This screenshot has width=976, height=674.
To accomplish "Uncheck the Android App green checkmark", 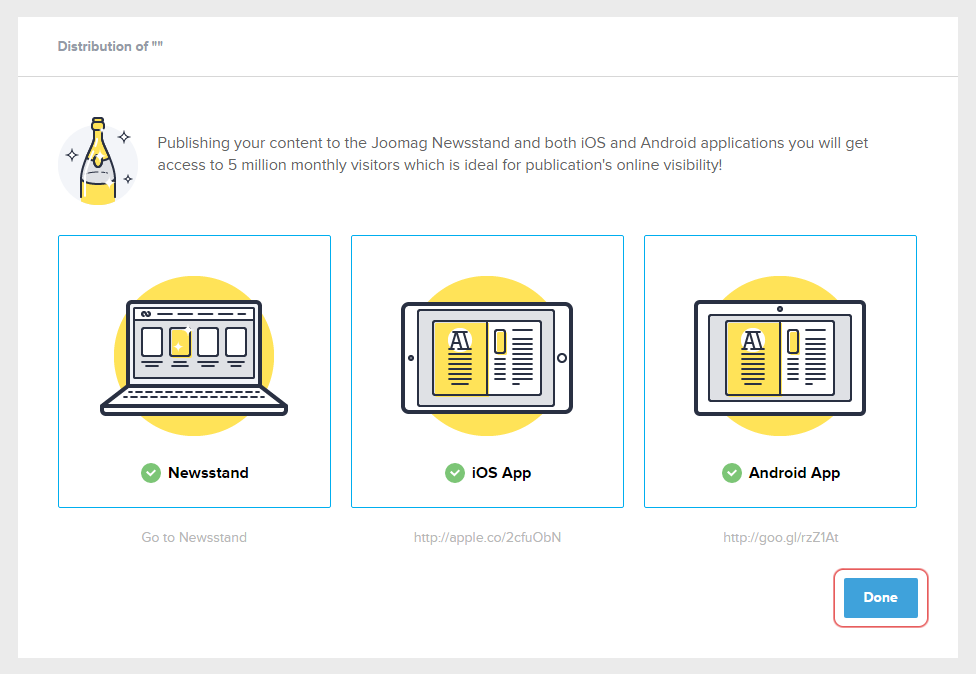I will 732,473.
